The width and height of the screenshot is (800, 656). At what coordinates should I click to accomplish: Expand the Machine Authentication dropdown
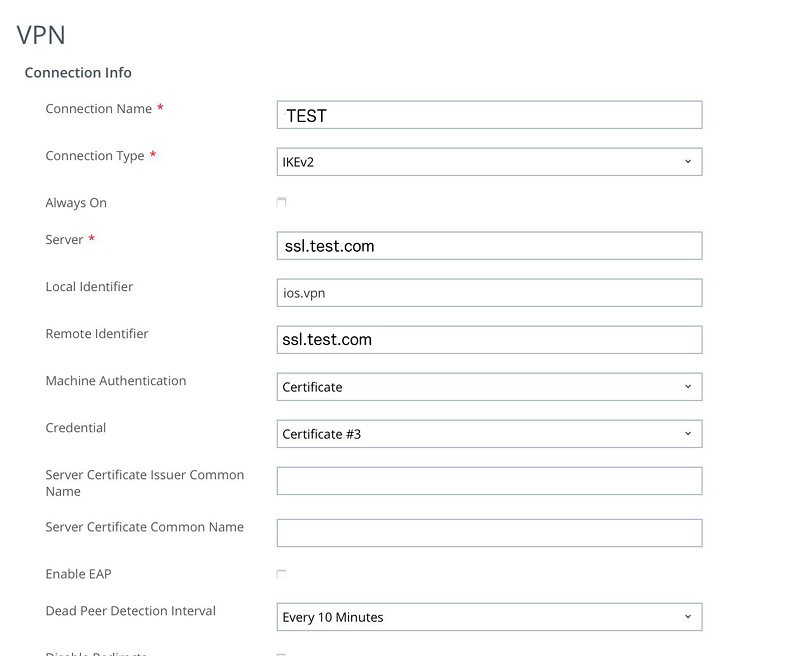click(x=489, y=387)
